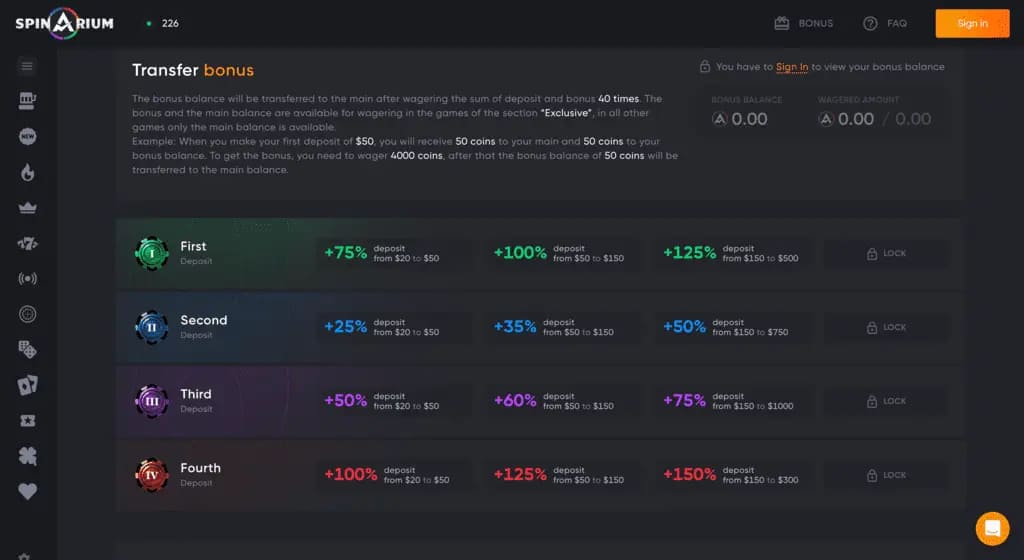This screenshot has width=1024, height=560.
Task: Select the dice games sidebar icon
Action: pos(27,349)
